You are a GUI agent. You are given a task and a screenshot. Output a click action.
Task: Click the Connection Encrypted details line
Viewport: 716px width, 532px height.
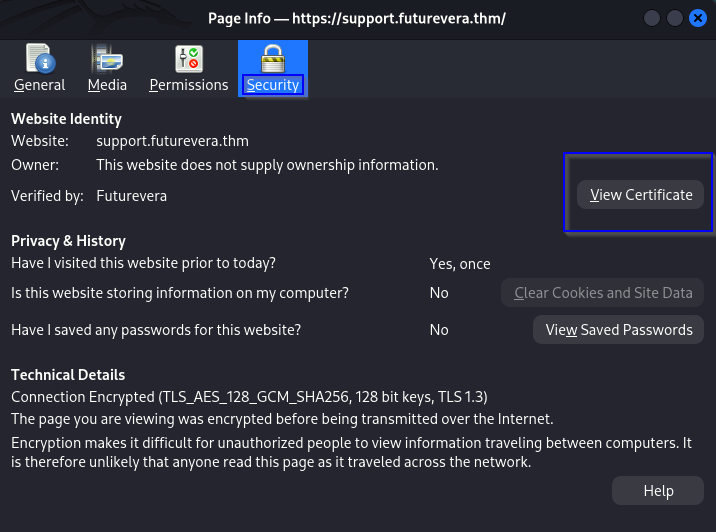click(x=249, y=397)
